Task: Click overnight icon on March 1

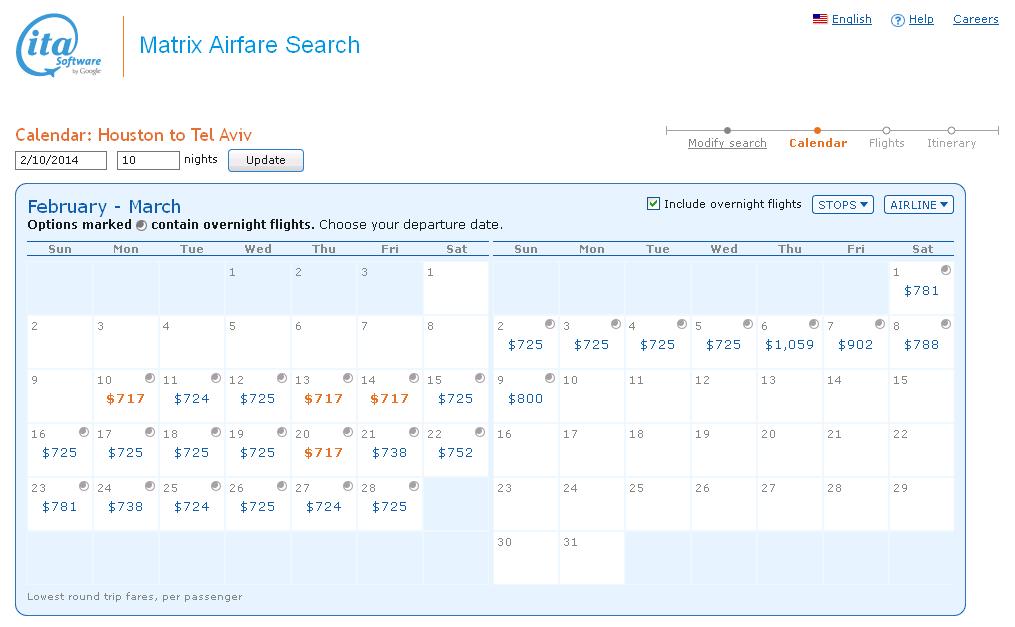Action: pyautogui.click(x=946, y=270)
